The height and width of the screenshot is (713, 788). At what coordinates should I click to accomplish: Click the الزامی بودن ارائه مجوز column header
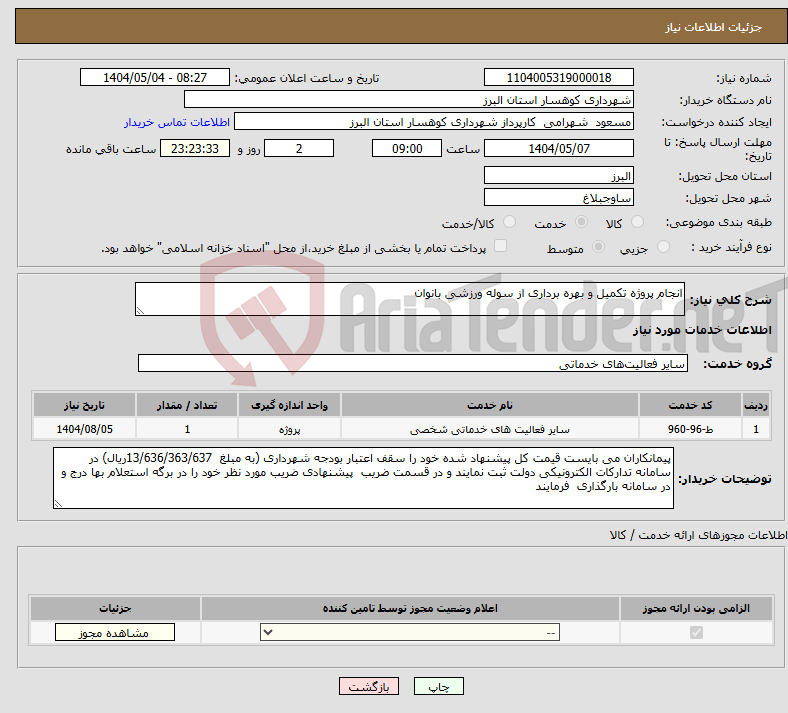tap(696, 608)
